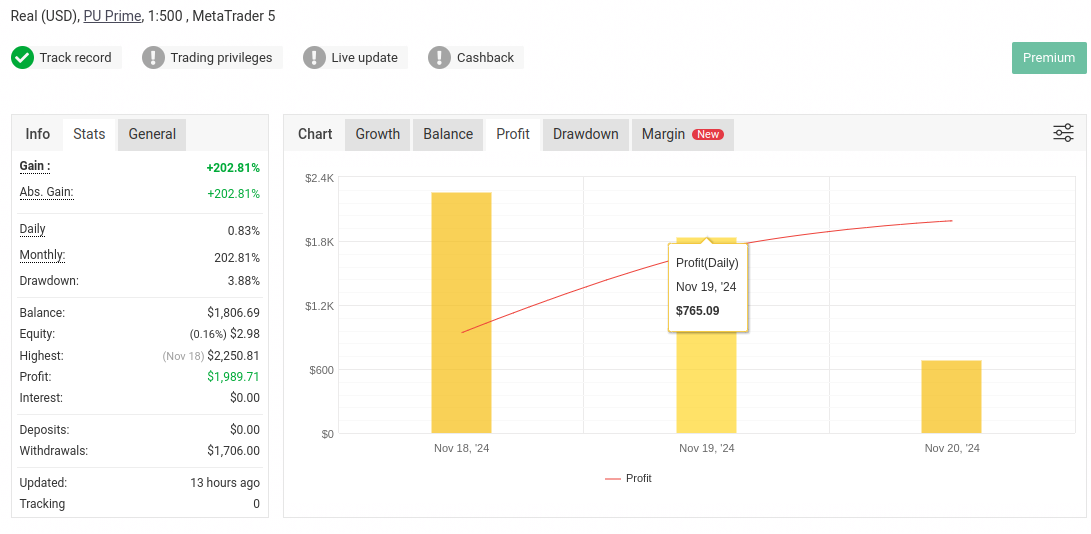1091x534 pixels.
Task: Click the Trading privileges warning icon
Action: [153, 58]
